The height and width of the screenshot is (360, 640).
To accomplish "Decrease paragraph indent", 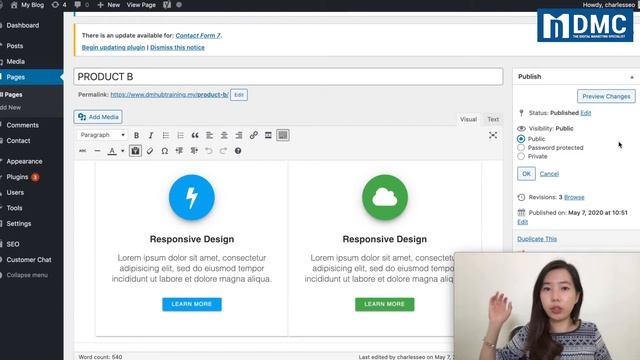I will 179,151.
